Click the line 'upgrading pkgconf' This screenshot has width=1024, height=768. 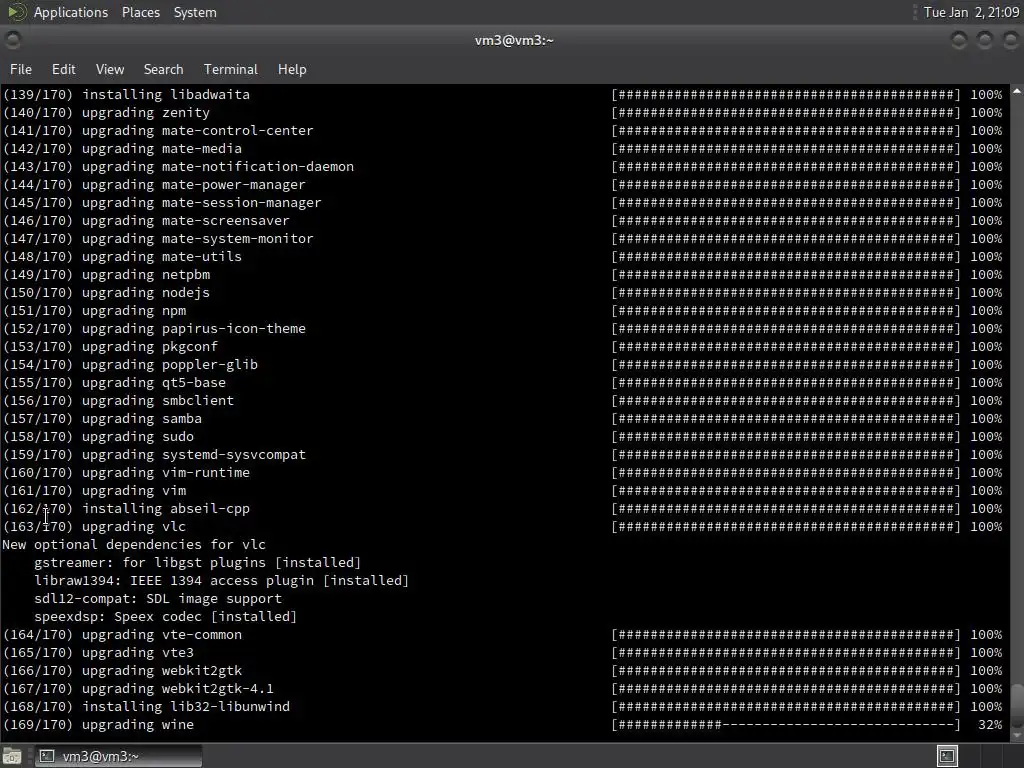pyautogui.click(x=110, y=346)
